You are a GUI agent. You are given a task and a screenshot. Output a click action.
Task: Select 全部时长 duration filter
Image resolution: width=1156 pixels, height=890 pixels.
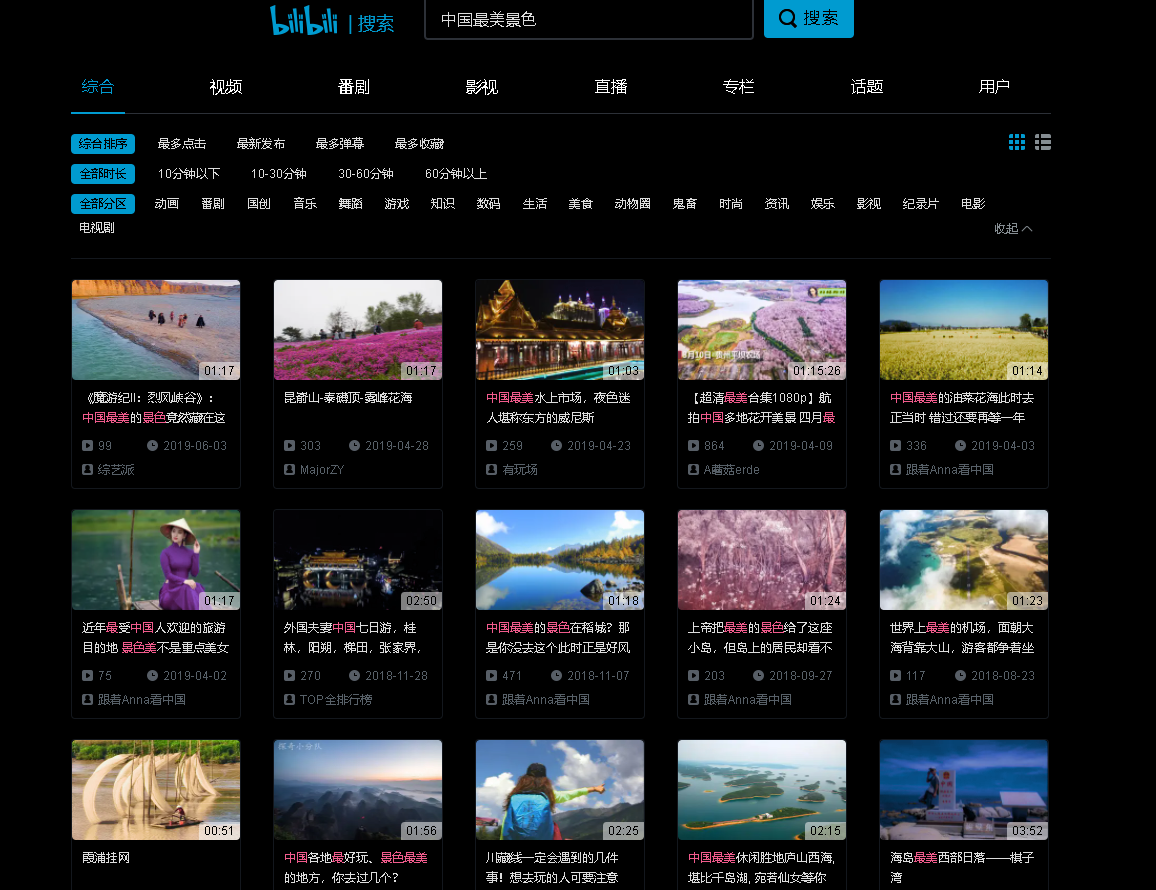pyautogui.click(x=102, y=174)
